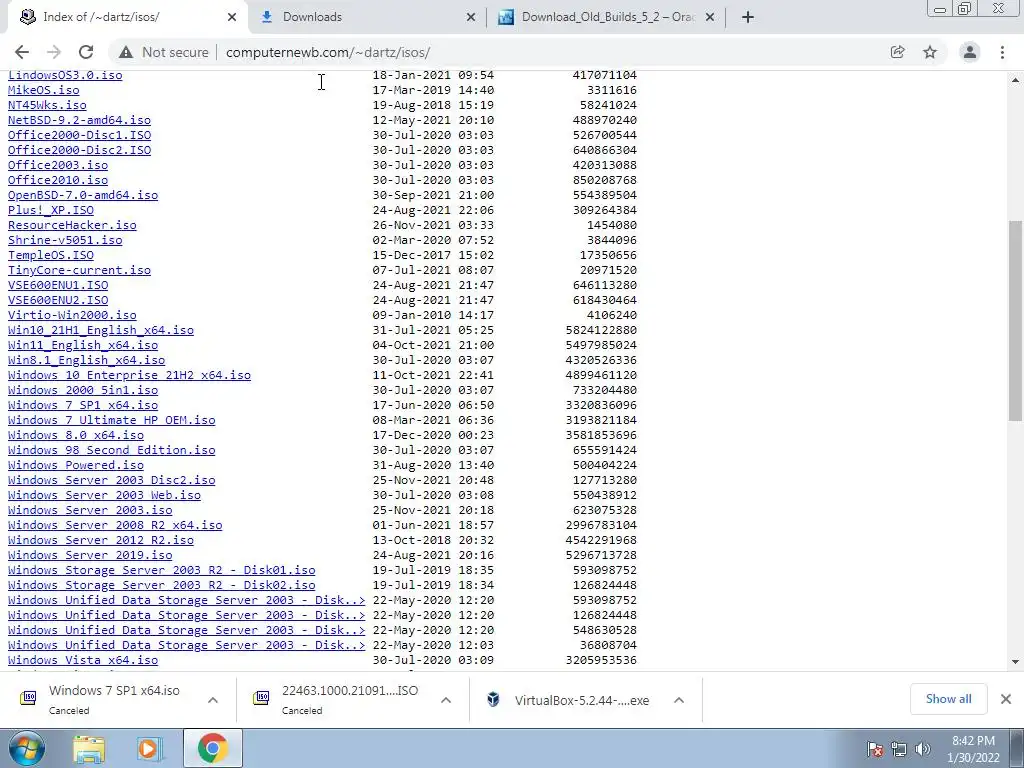Click the VSE600ENU1.ISO link
The height and width of the screenshot is (768, 1024).
[x=58, y=285]
